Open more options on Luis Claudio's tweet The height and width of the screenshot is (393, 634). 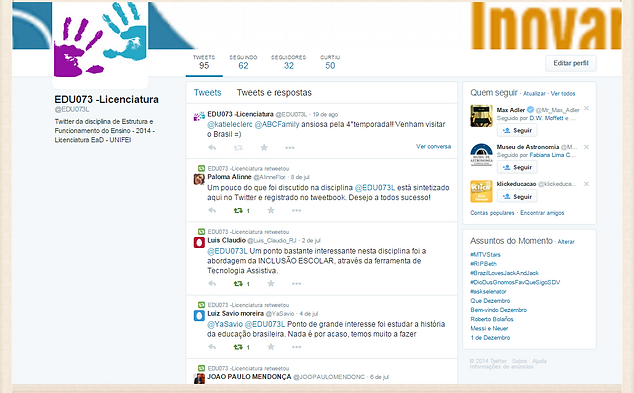[x=296, y=283]
